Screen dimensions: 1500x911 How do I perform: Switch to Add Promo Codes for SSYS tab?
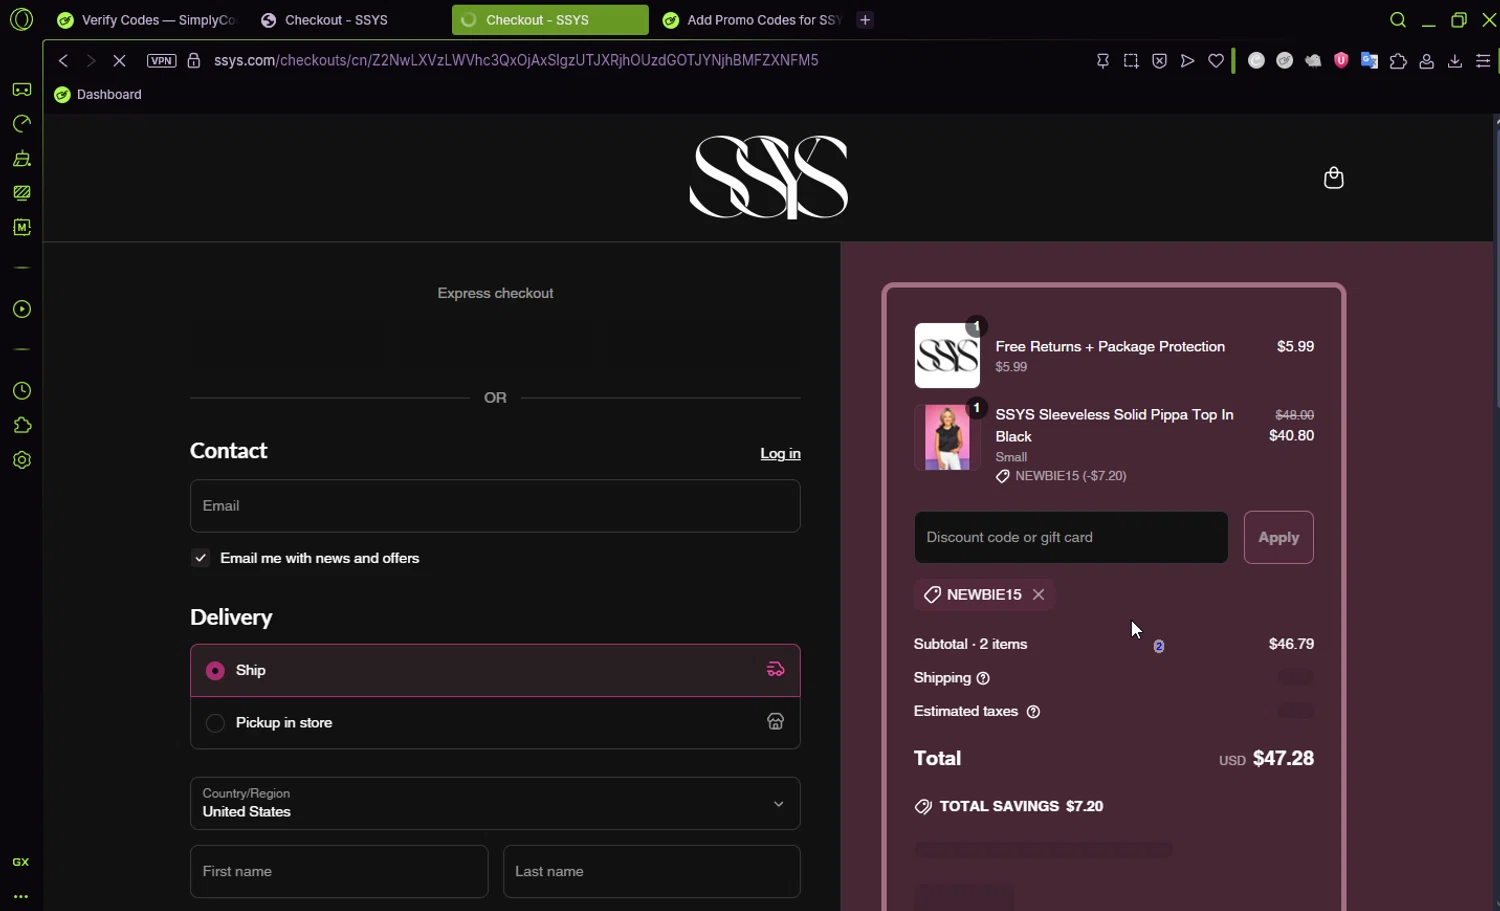pos(753,20)
